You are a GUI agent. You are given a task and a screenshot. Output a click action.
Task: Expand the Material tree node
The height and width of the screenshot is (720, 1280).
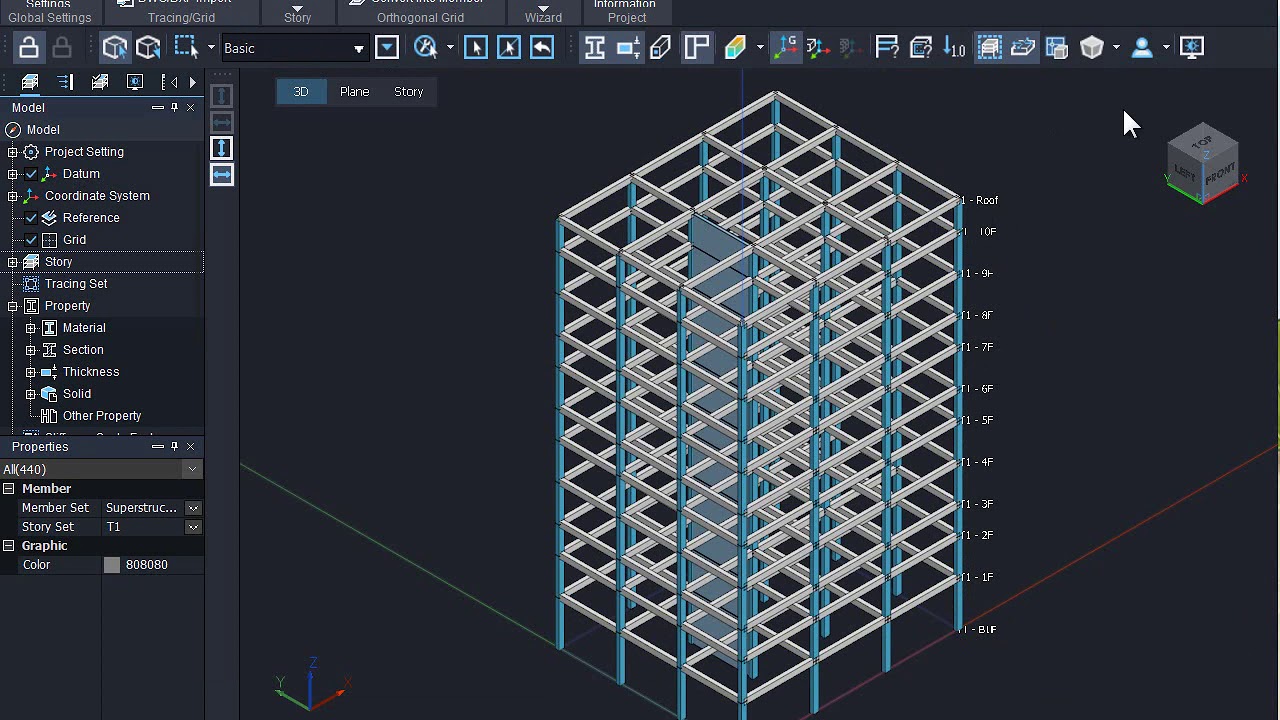[x=31, y=328]
